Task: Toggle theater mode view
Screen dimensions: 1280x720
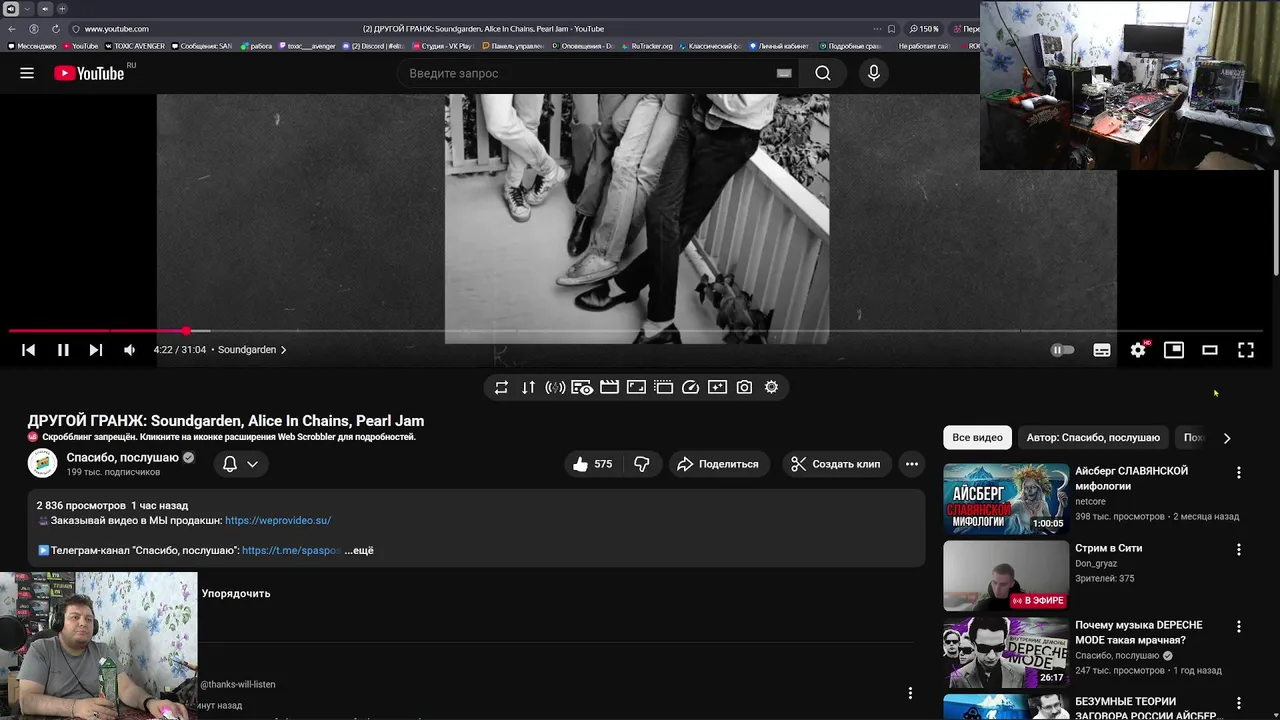Action: coord(1210,350)
